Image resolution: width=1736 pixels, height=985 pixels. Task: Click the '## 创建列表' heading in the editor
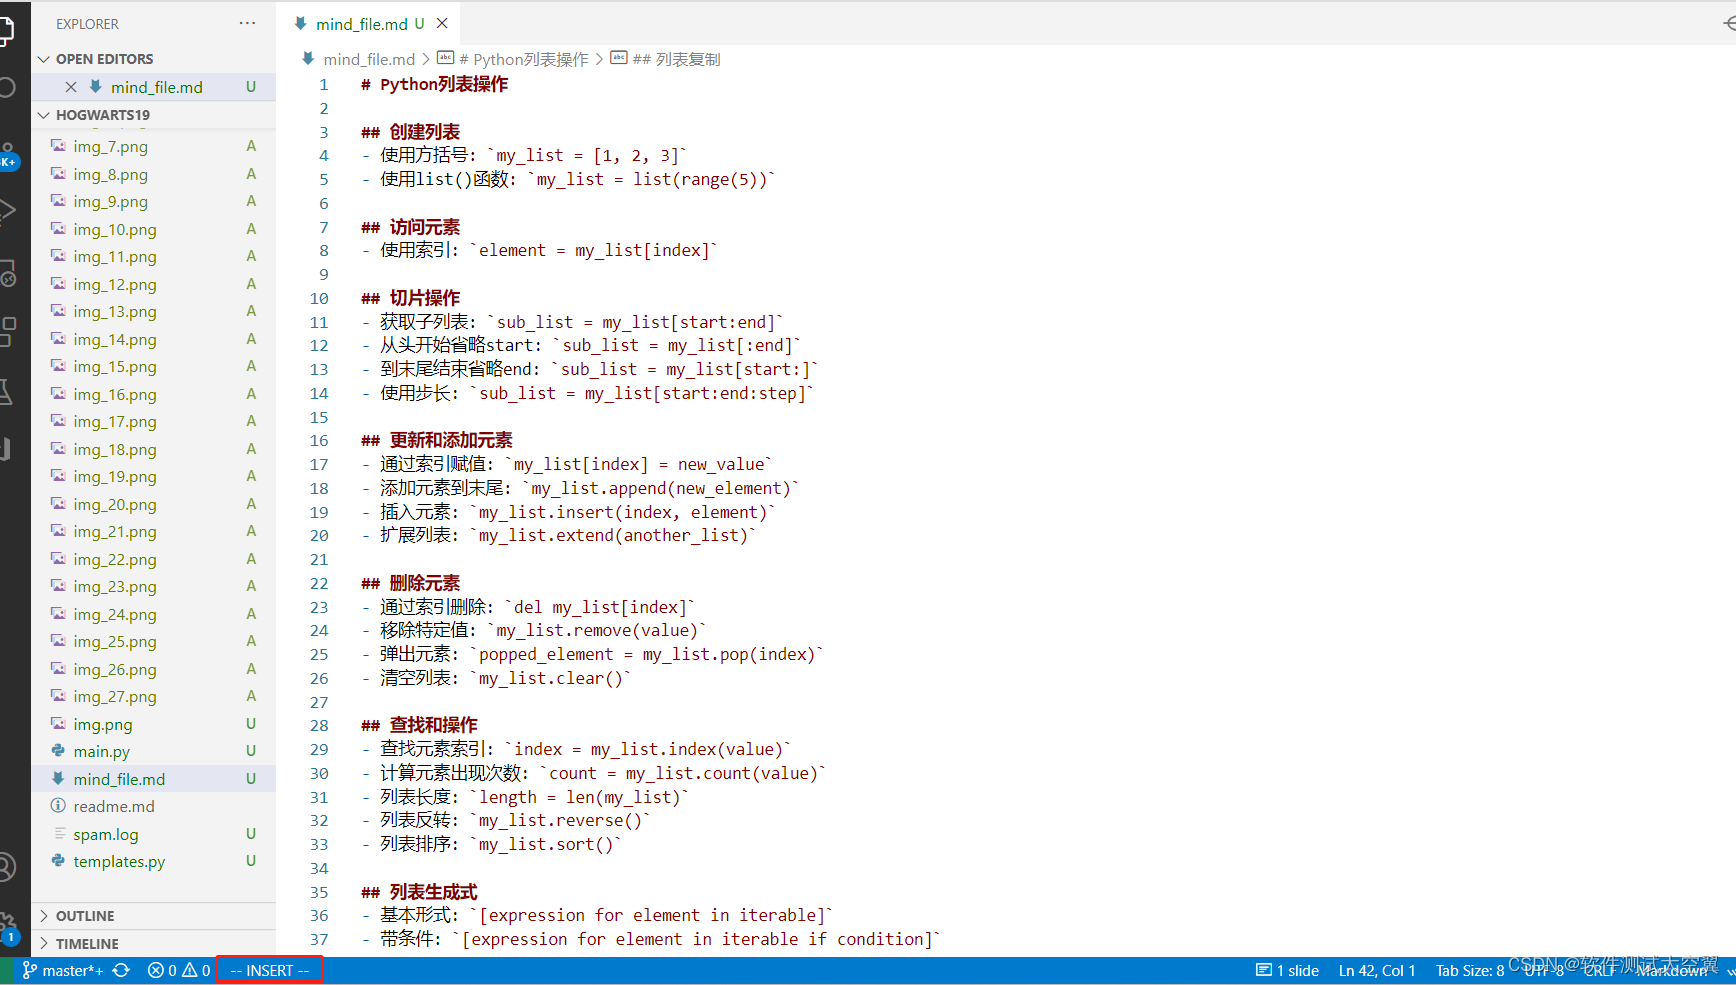click(x=411, y=132)
